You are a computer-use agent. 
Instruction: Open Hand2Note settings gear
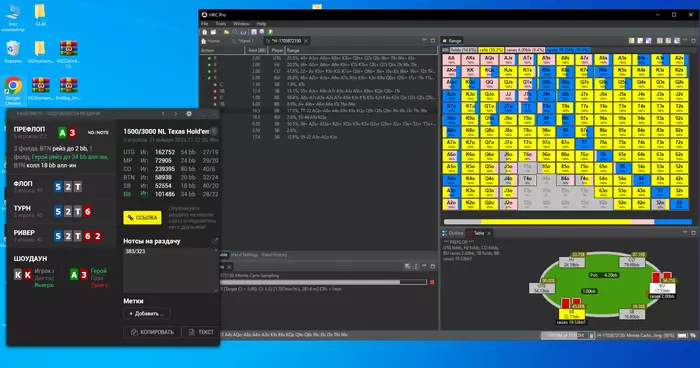coord(189,114)
